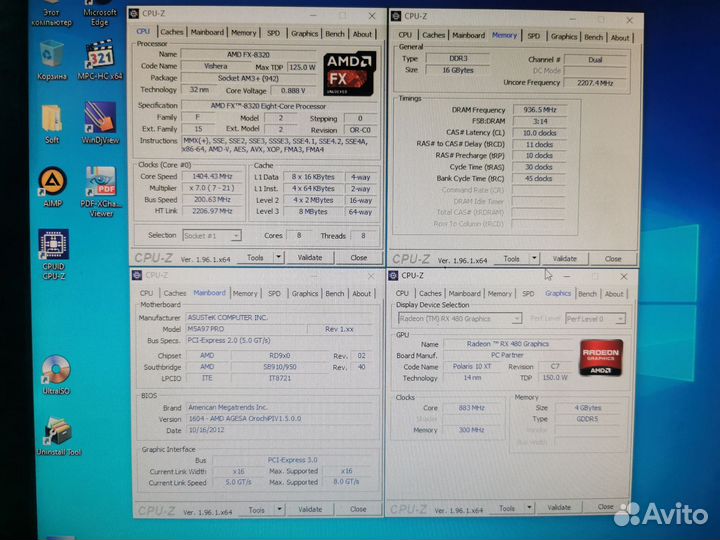Click Tools button in Graphics window

(x=507, y=508)
